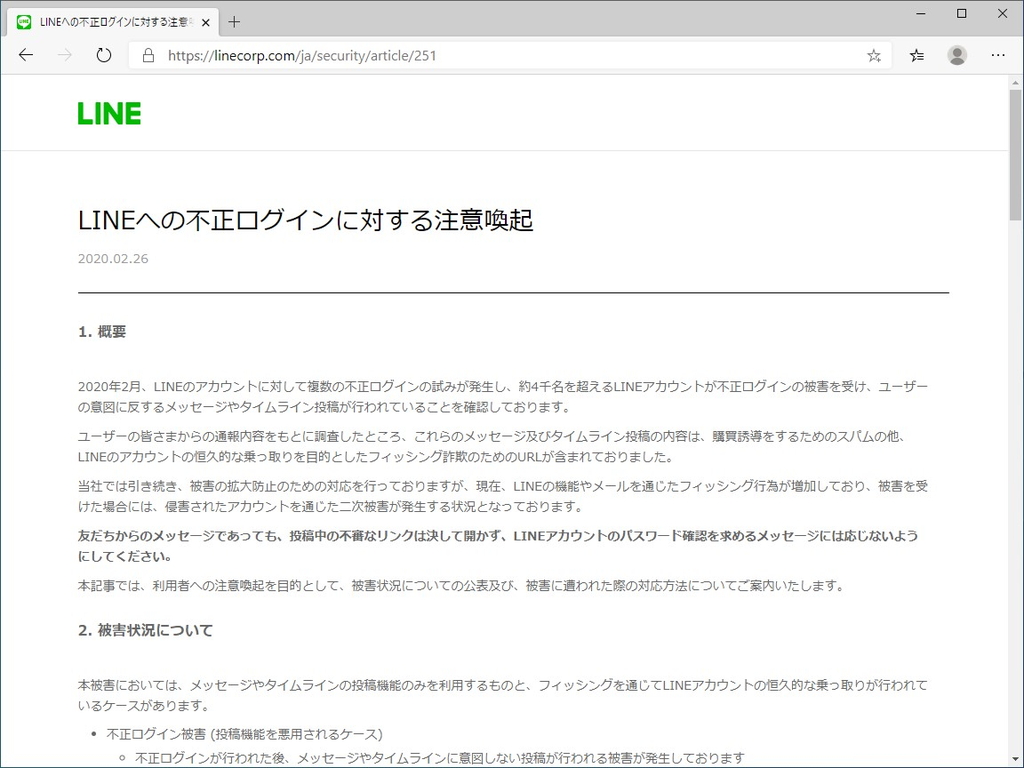Click the section heading 1. 概要
This screenshot has width=1024, height=768.
[x=101, y=331]
